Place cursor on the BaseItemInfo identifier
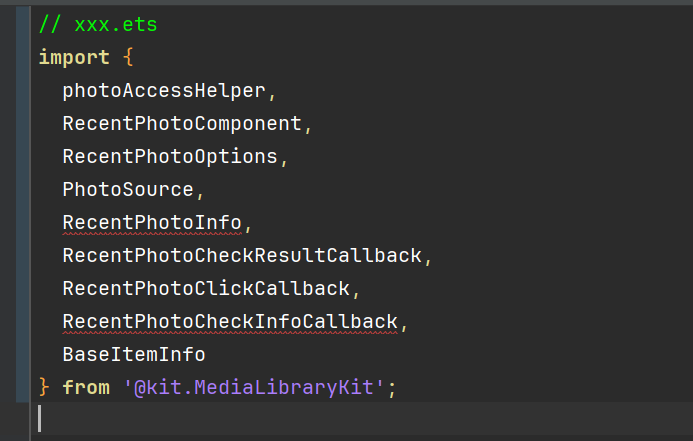 (x=134, y=354)
